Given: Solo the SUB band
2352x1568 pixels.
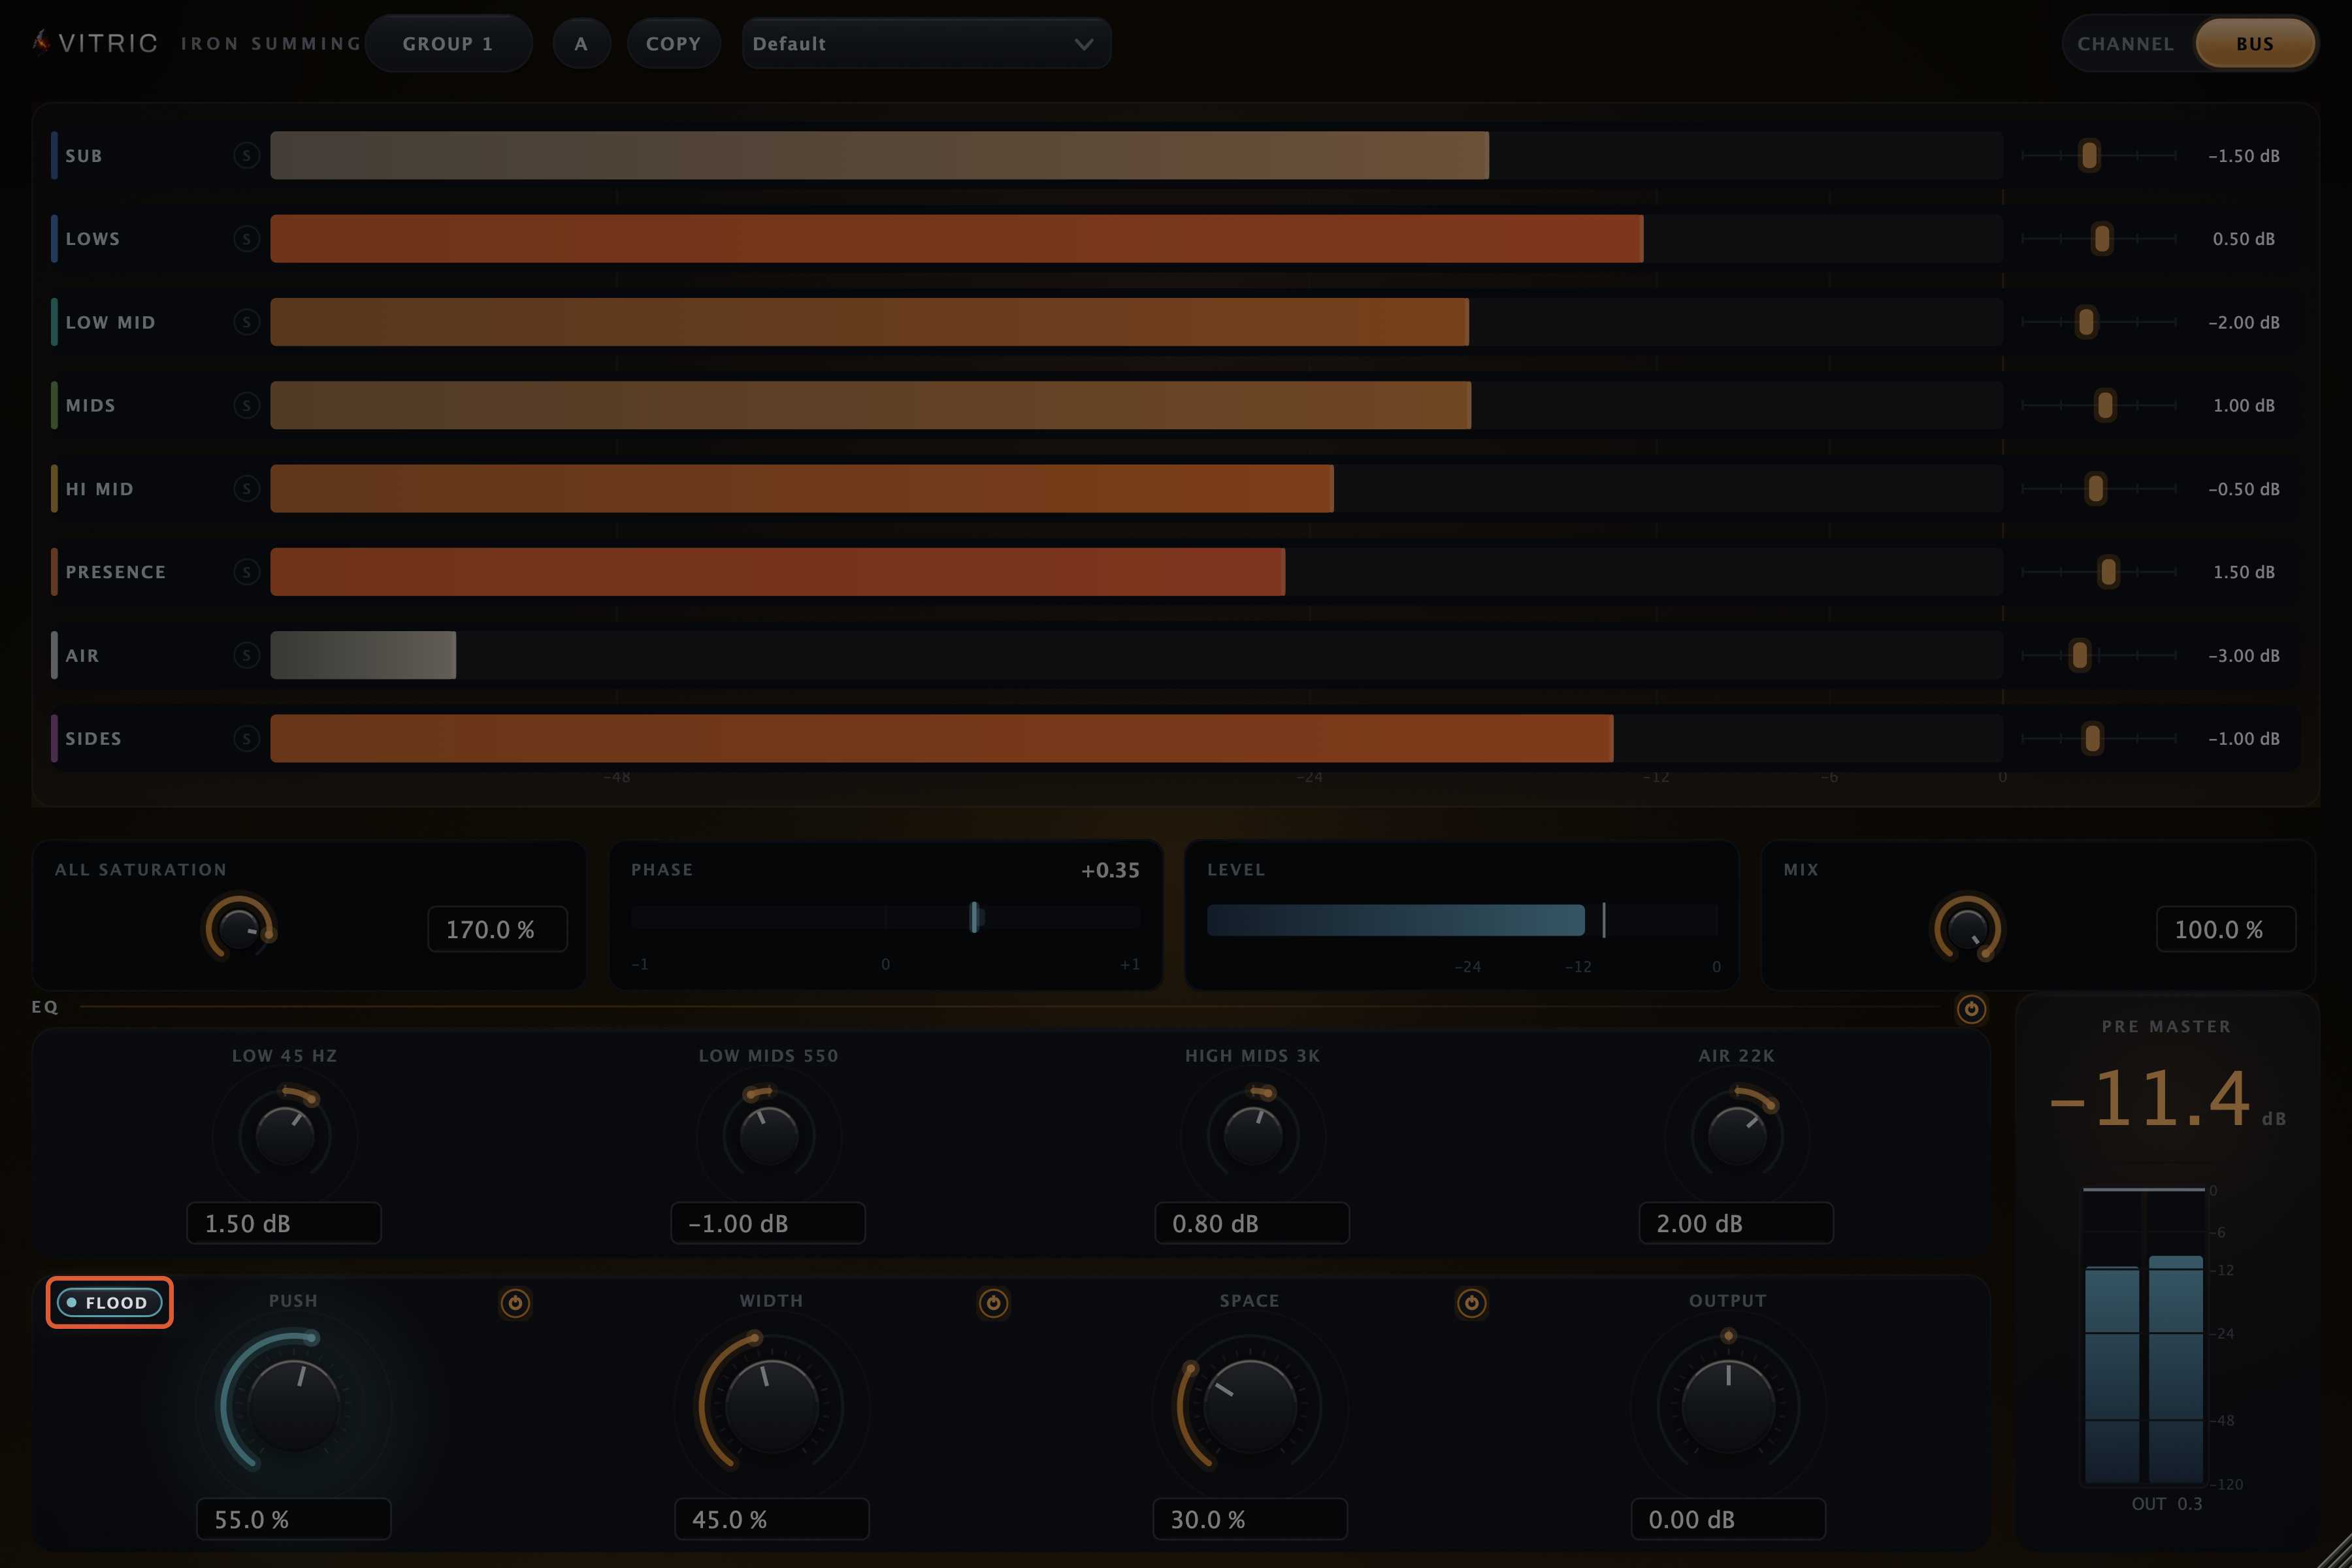Looking at the screenshot, I should coord(246,156).
